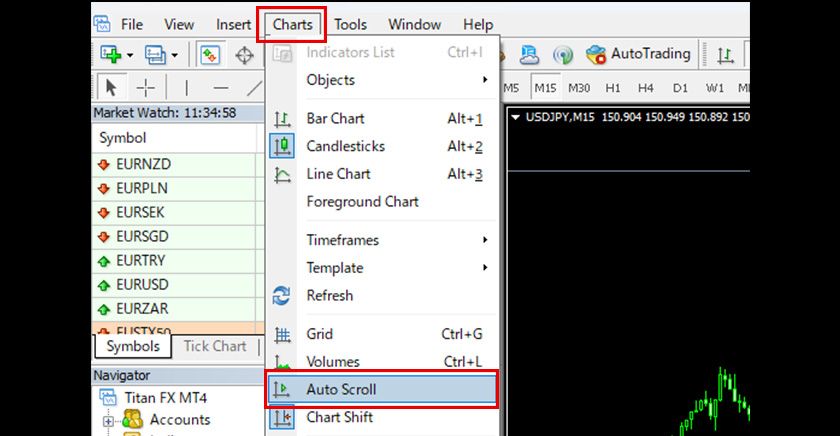Click the Refresh icon in Charts menu
The height and width of the screenshot is (436, 840).
(282, 296)
